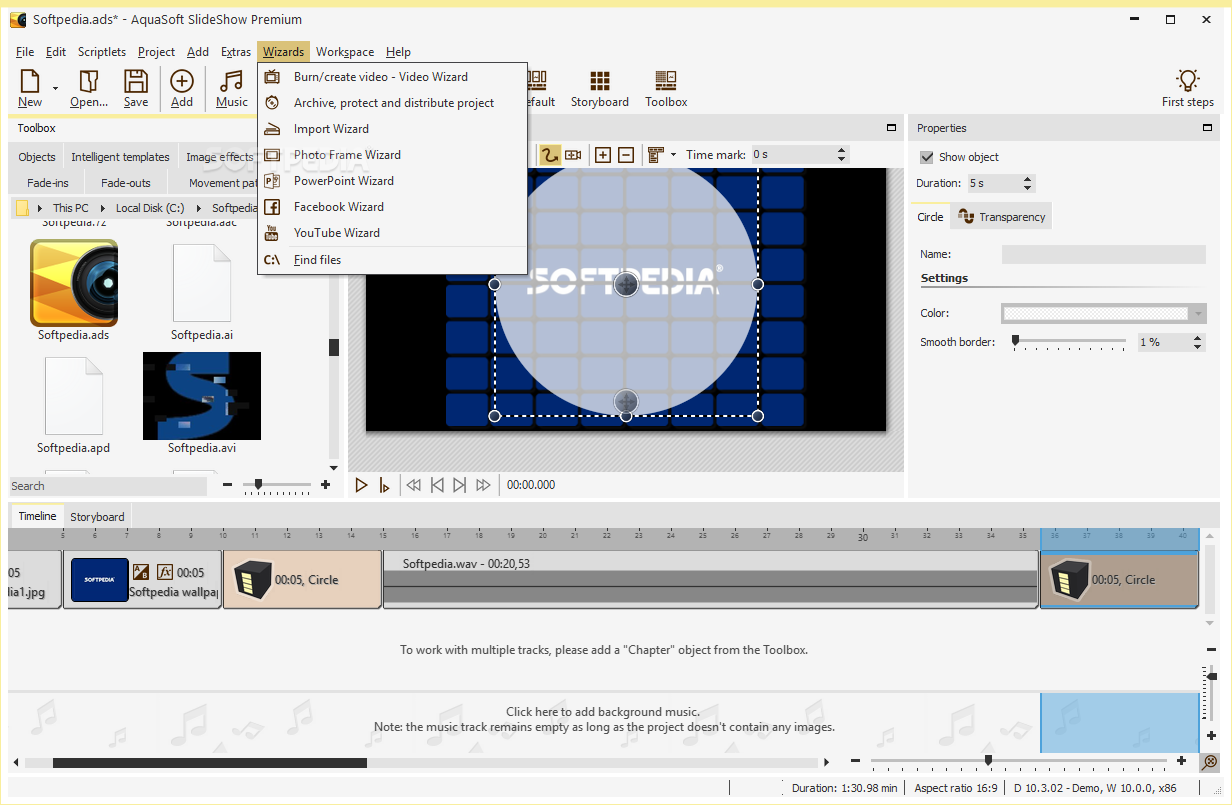Select the Softpedia.avi video thumbnail
The image size is (1232, 805).
pos(202,396)
